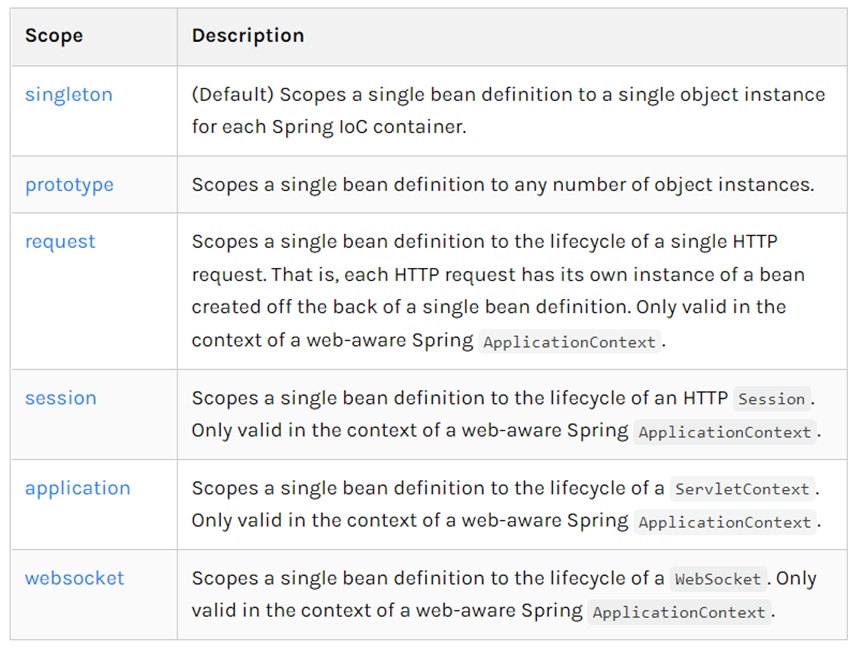
Task: Click ApplicationContext code in websocket row
Action: point(679,612)
